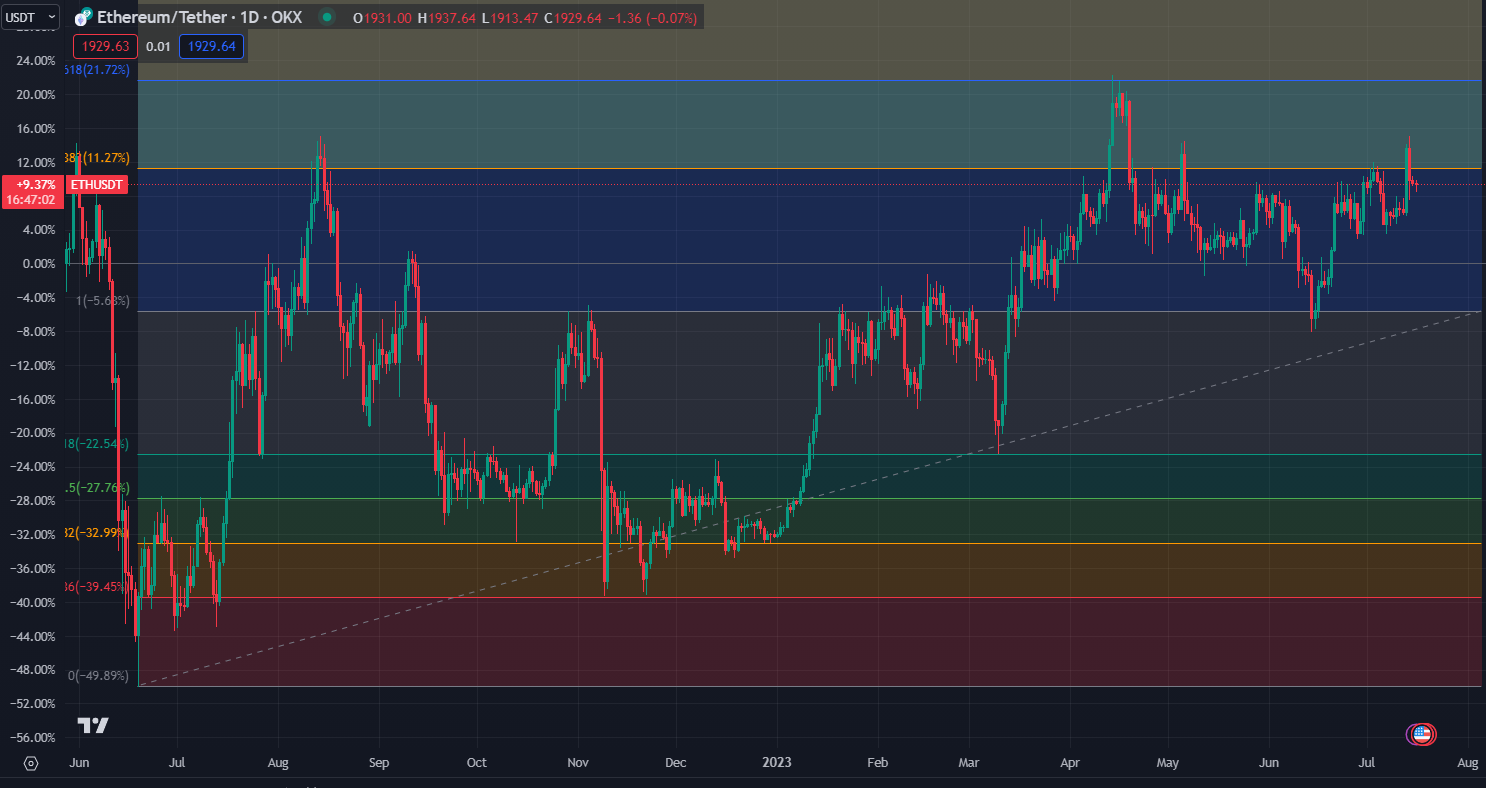
Task: Click the Nov label on the time axis
Action: coord(578,763)
